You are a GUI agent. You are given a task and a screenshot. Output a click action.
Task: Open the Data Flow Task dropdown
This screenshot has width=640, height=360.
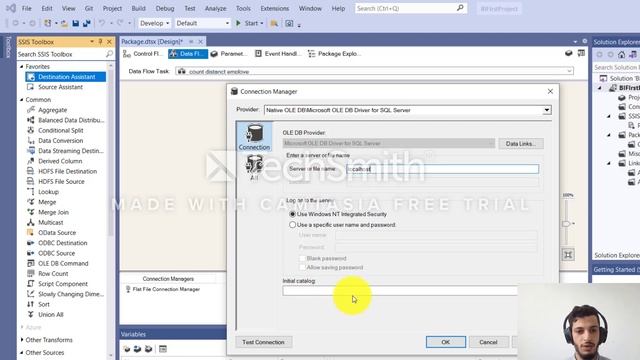(569, 71)
